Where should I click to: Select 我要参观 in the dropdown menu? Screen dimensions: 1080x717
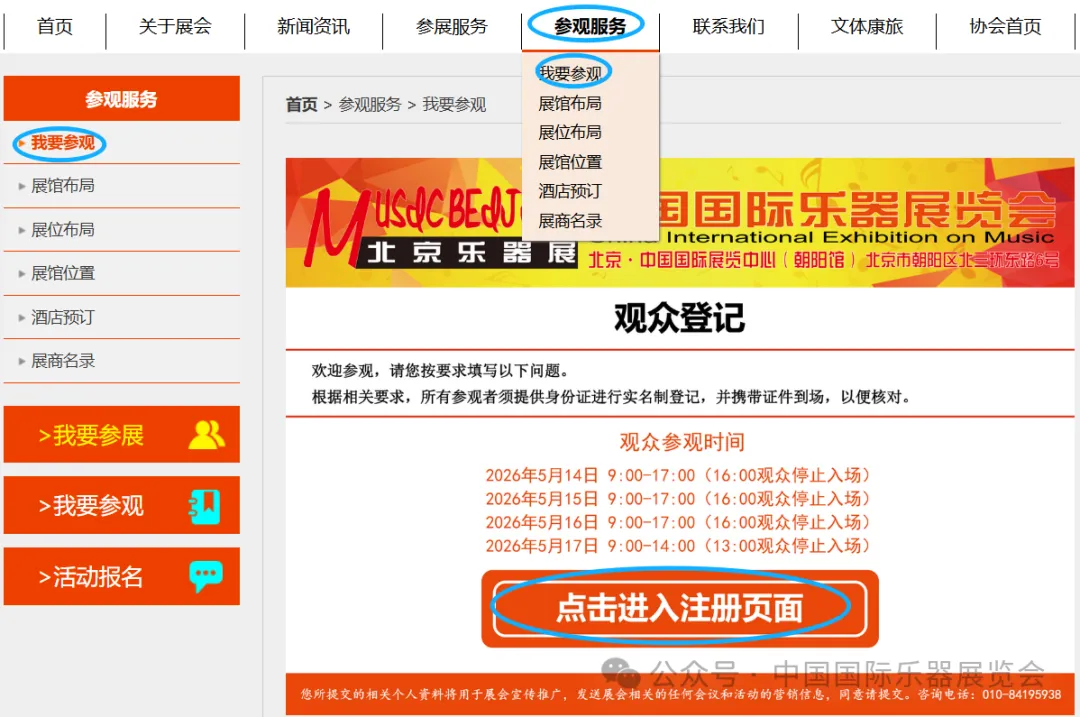[570, 73]
